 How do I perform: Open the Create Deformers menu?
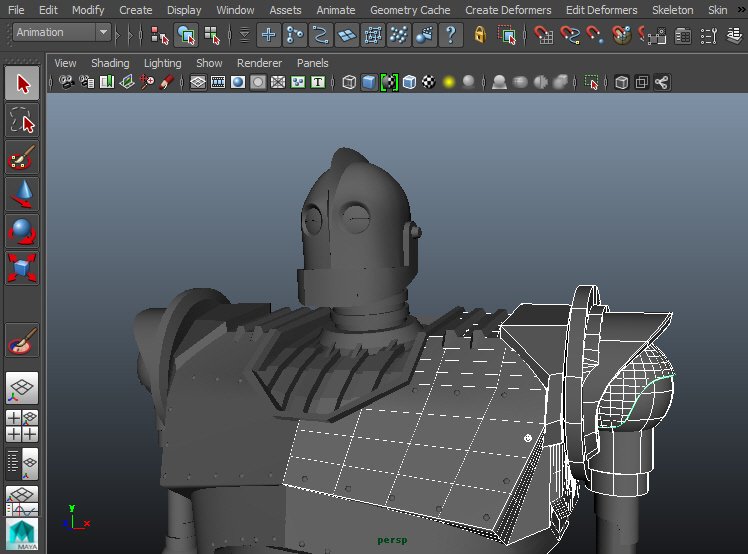508,10
